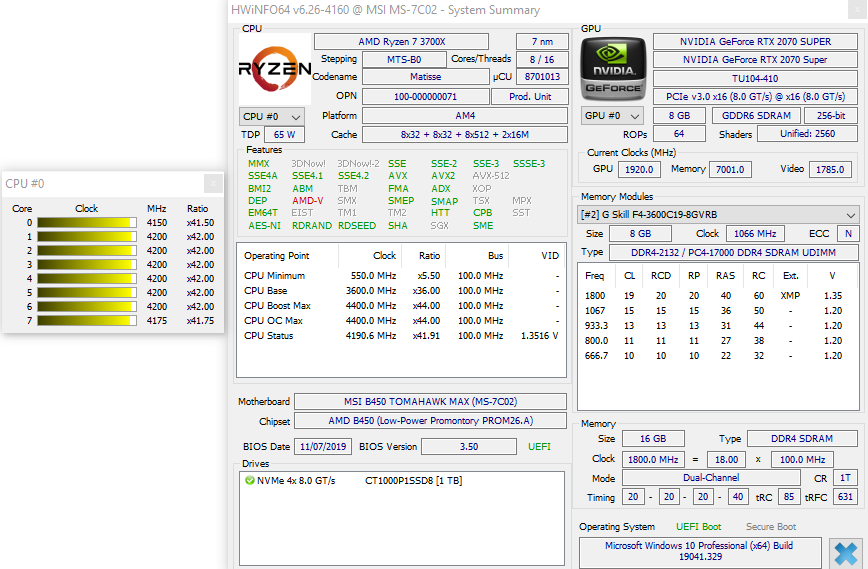The height and width of the screenshot is (569, 868).
Task: Click the NVIDIA GeForce logo image
Action: pos(613,69)
